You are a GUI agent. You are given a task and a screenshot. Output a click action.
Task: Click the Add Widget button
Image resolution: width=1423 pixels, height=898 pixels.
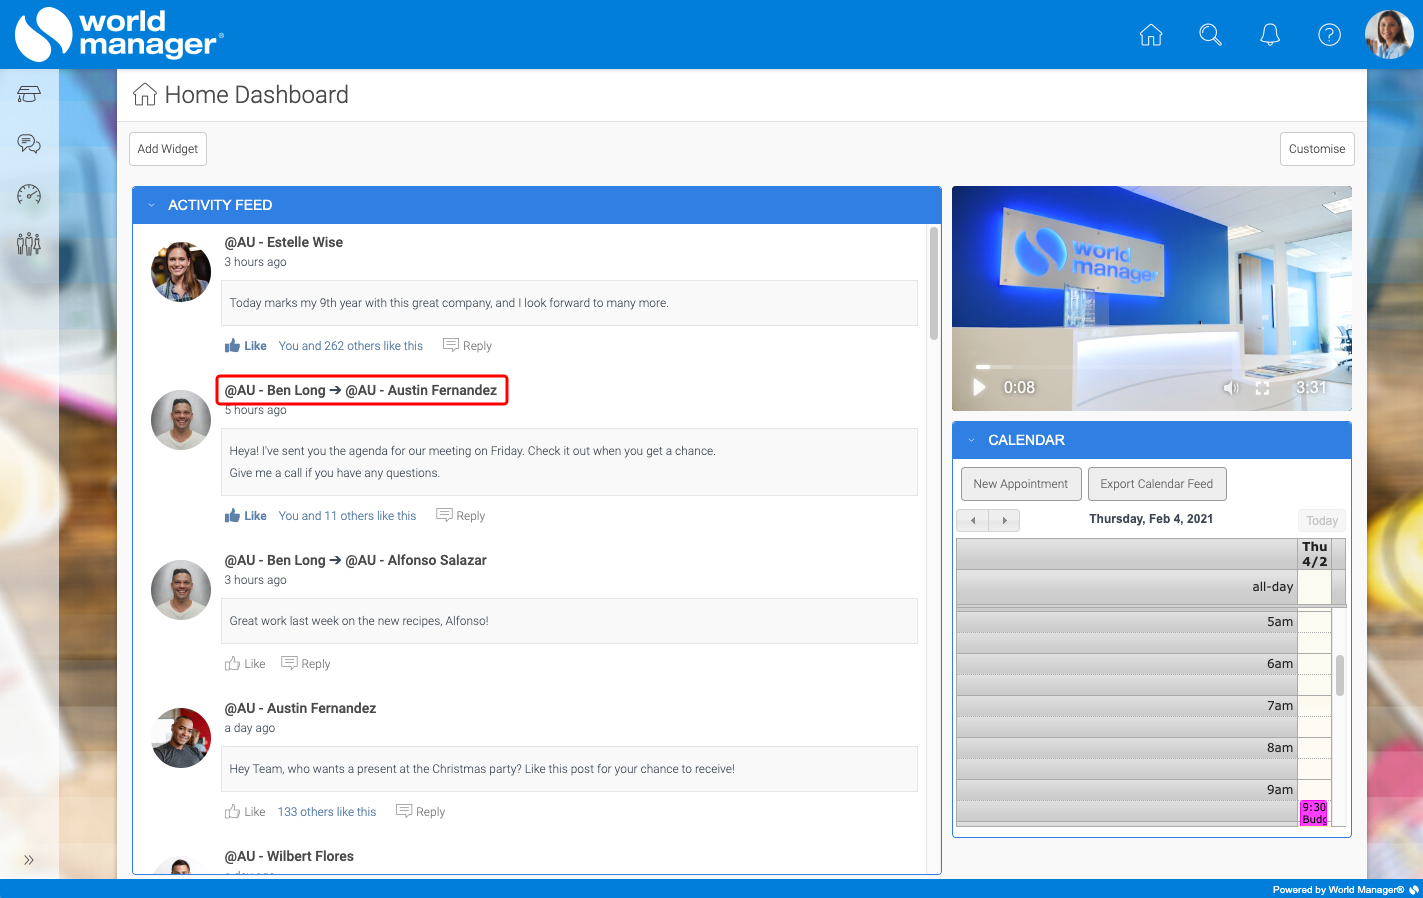click(x=167, y=148)
